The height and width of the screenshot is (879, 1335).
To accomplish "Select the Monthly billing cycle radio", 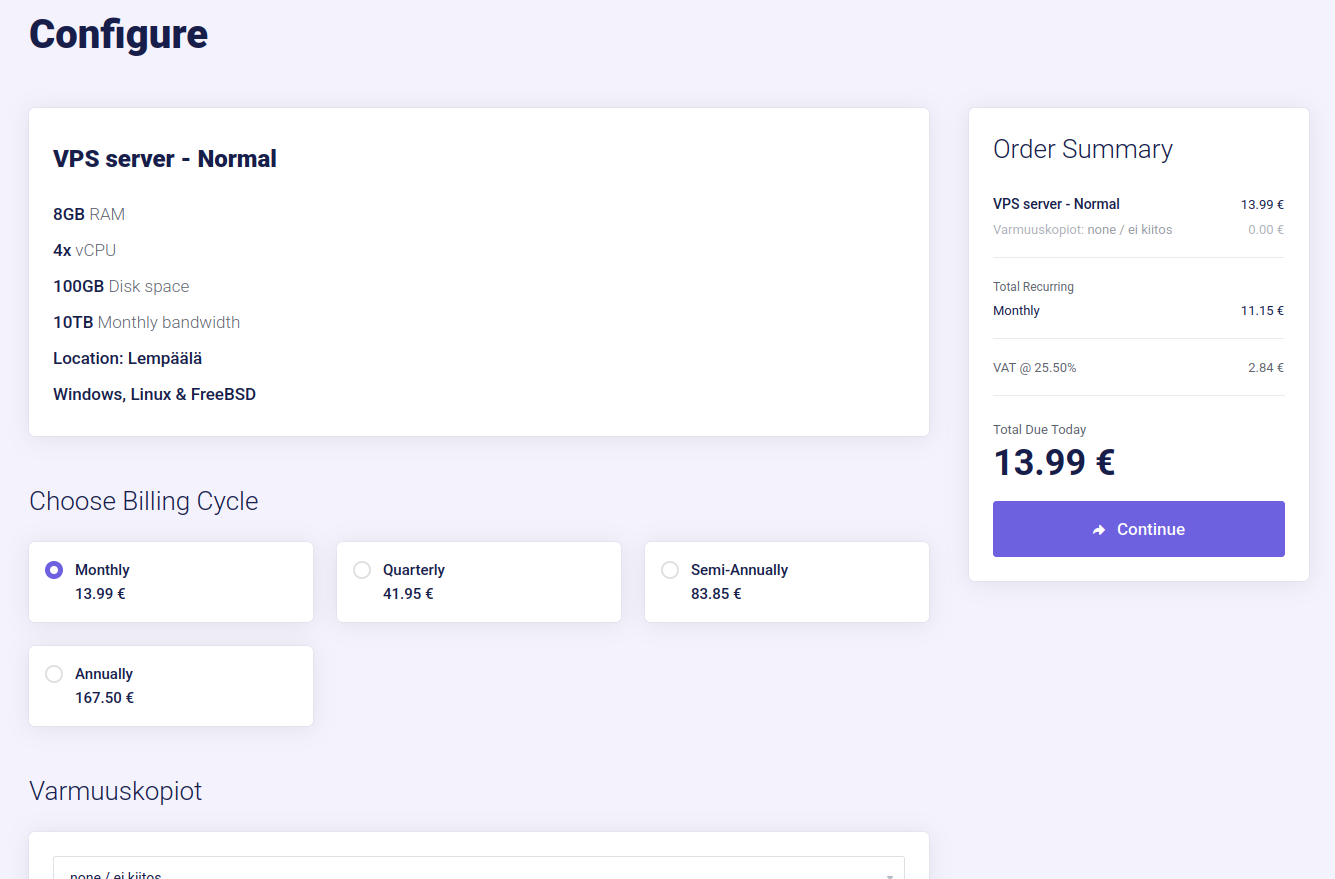I will 54,570.
